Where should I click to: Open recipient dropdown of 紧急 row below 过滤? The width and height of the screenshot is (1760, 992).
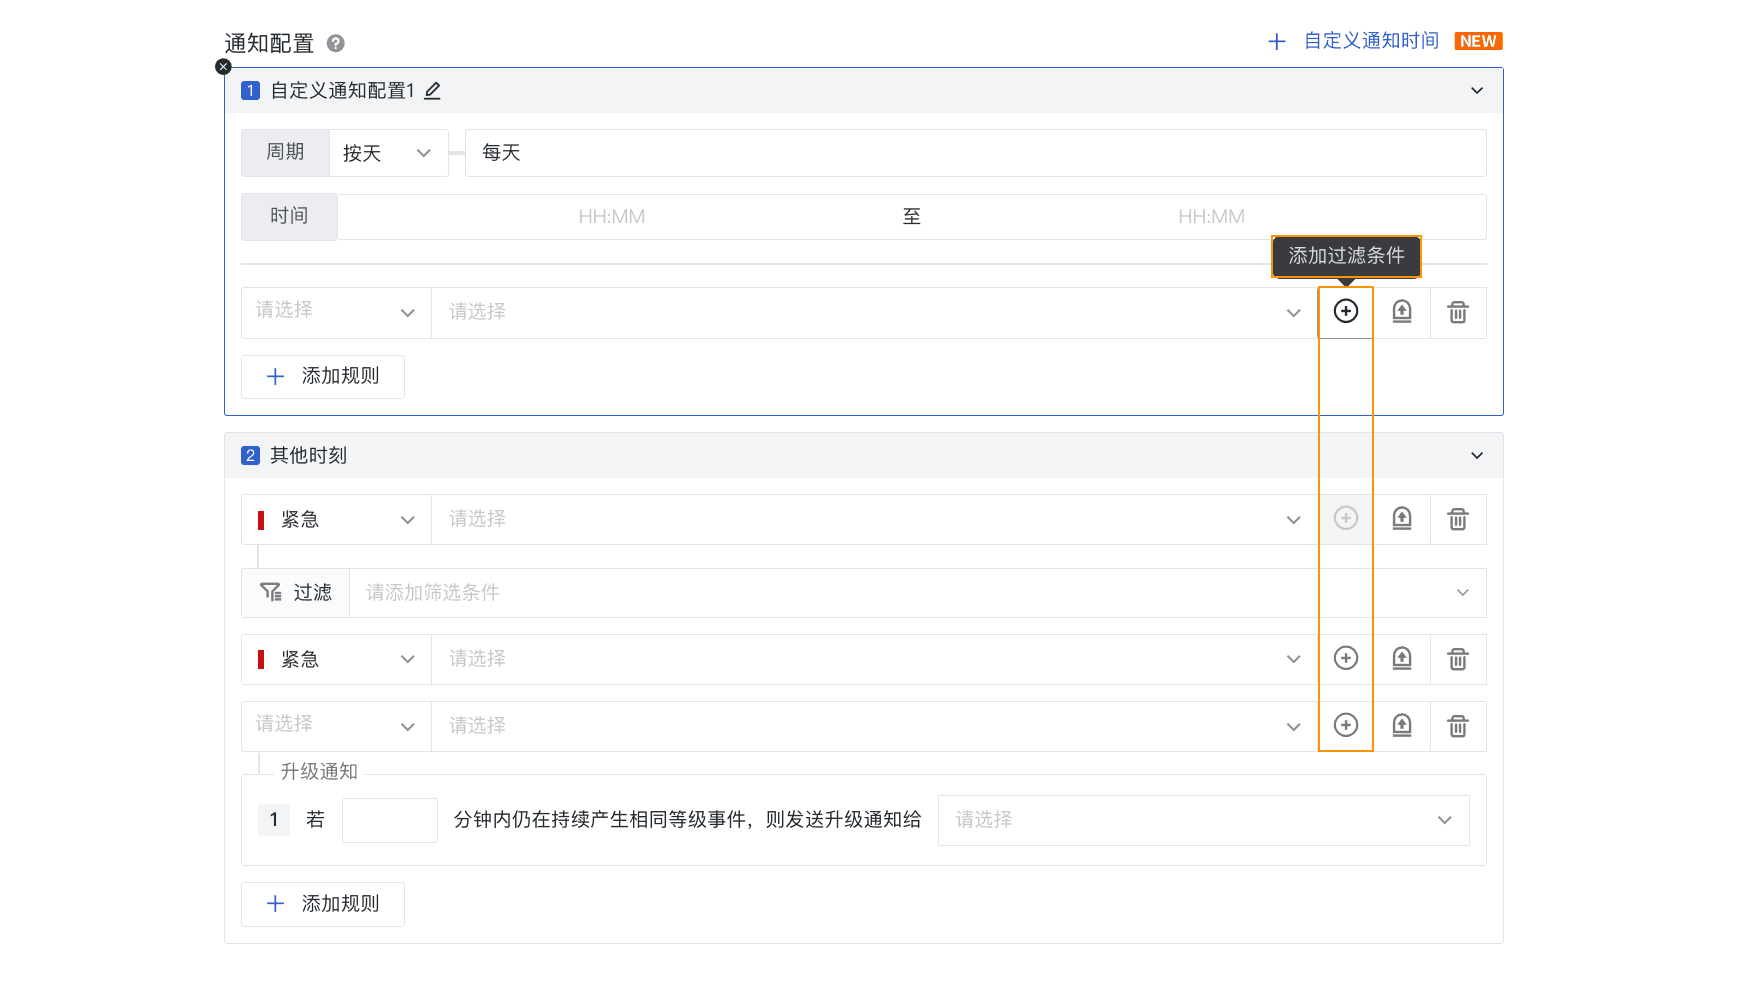[875, 659]
